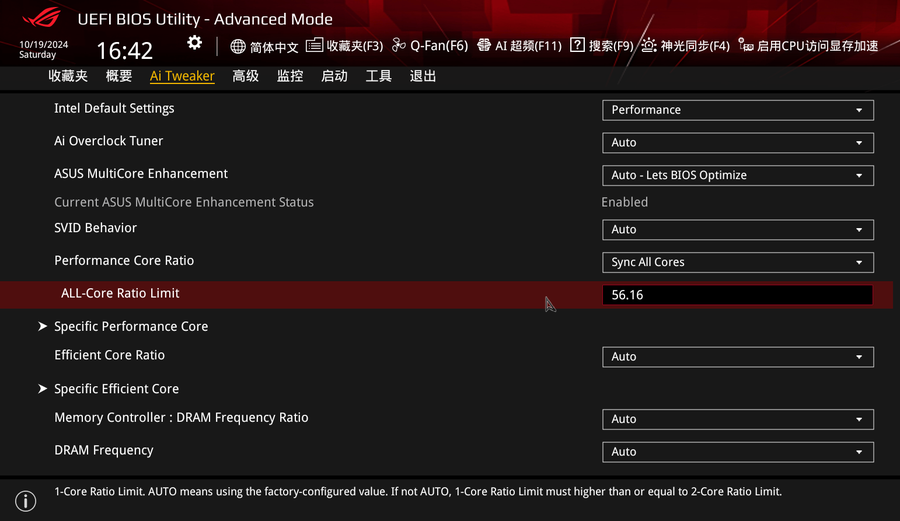Switch to the 退出 tab
Image resolution: width=900 pixels, height=521 pixels.
tap(423, 76)
